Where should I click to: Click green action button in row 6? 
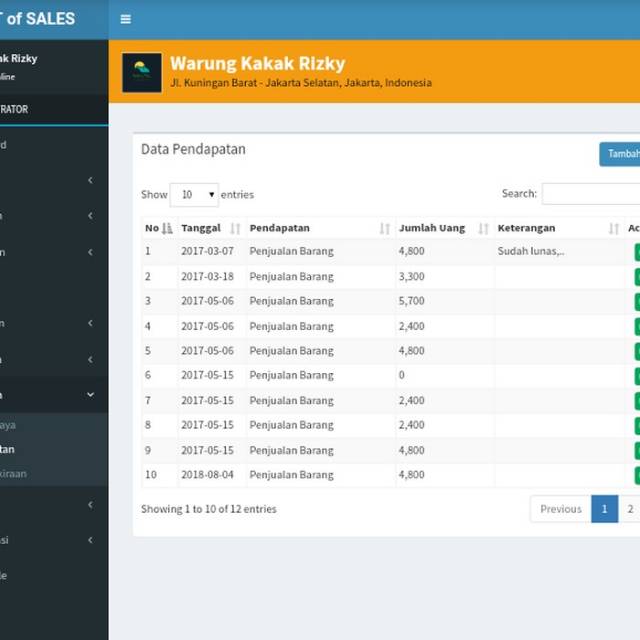[x=636, y=376]
